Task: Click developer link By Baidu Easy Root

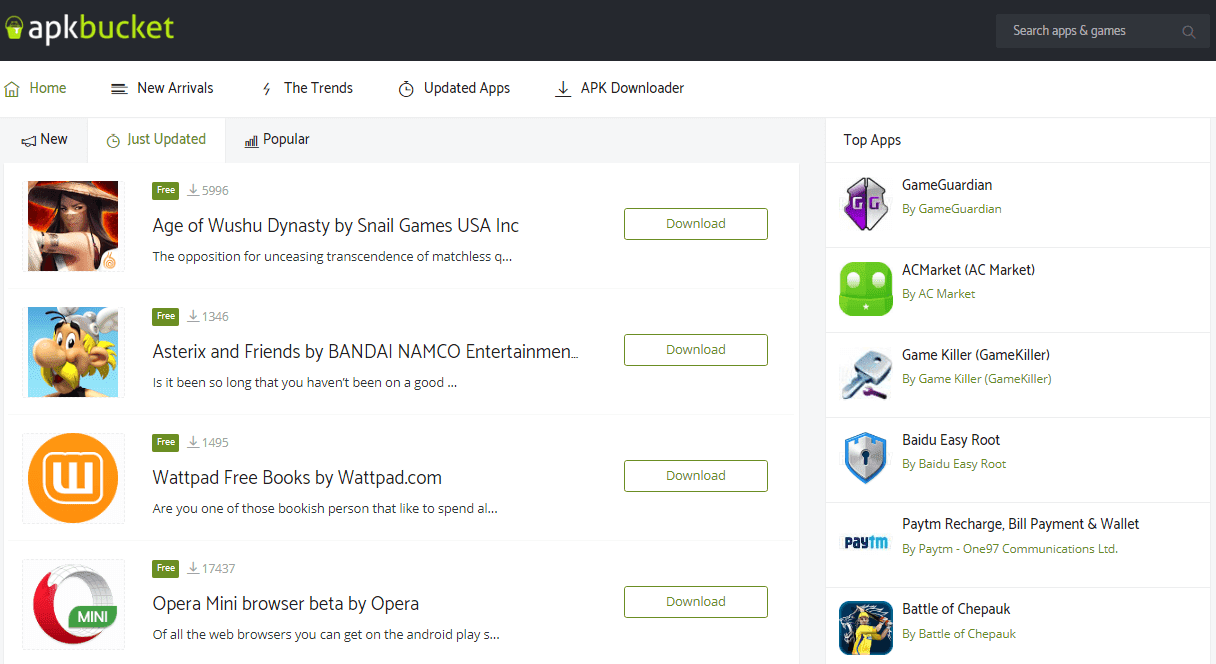Action: click(954, 464)
